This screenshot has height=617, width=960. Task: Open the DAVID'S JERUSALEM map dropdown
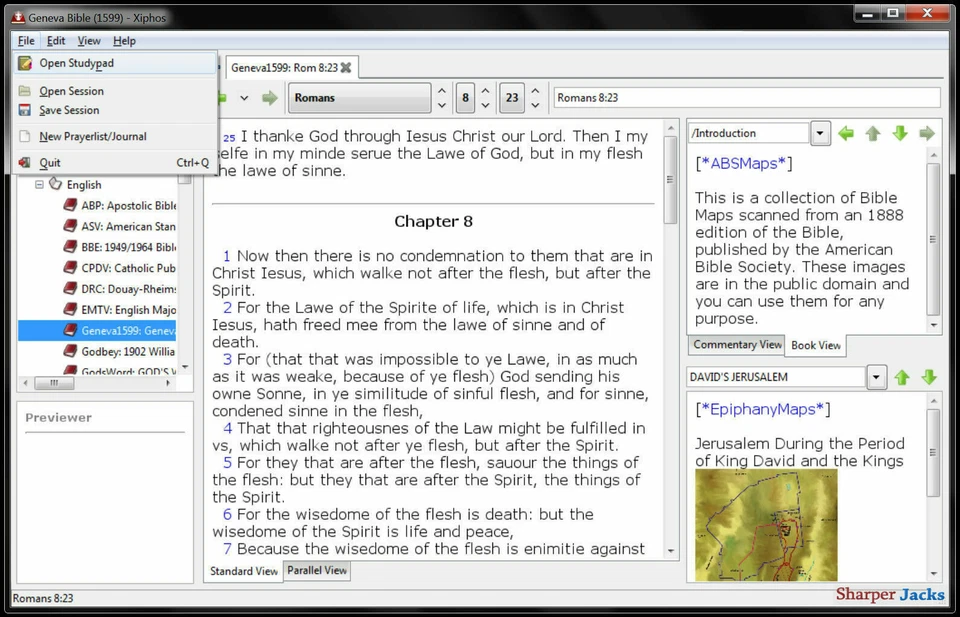877,377
